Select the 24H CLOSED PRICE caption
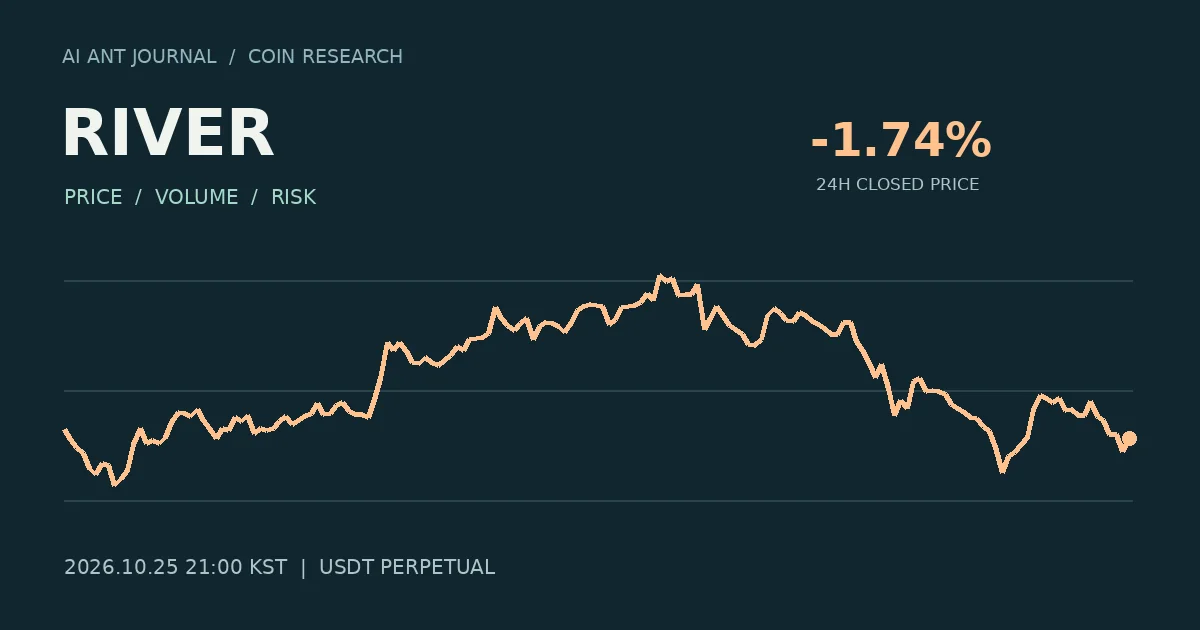This screenshot has height=630, width=1200. point(897,185)
